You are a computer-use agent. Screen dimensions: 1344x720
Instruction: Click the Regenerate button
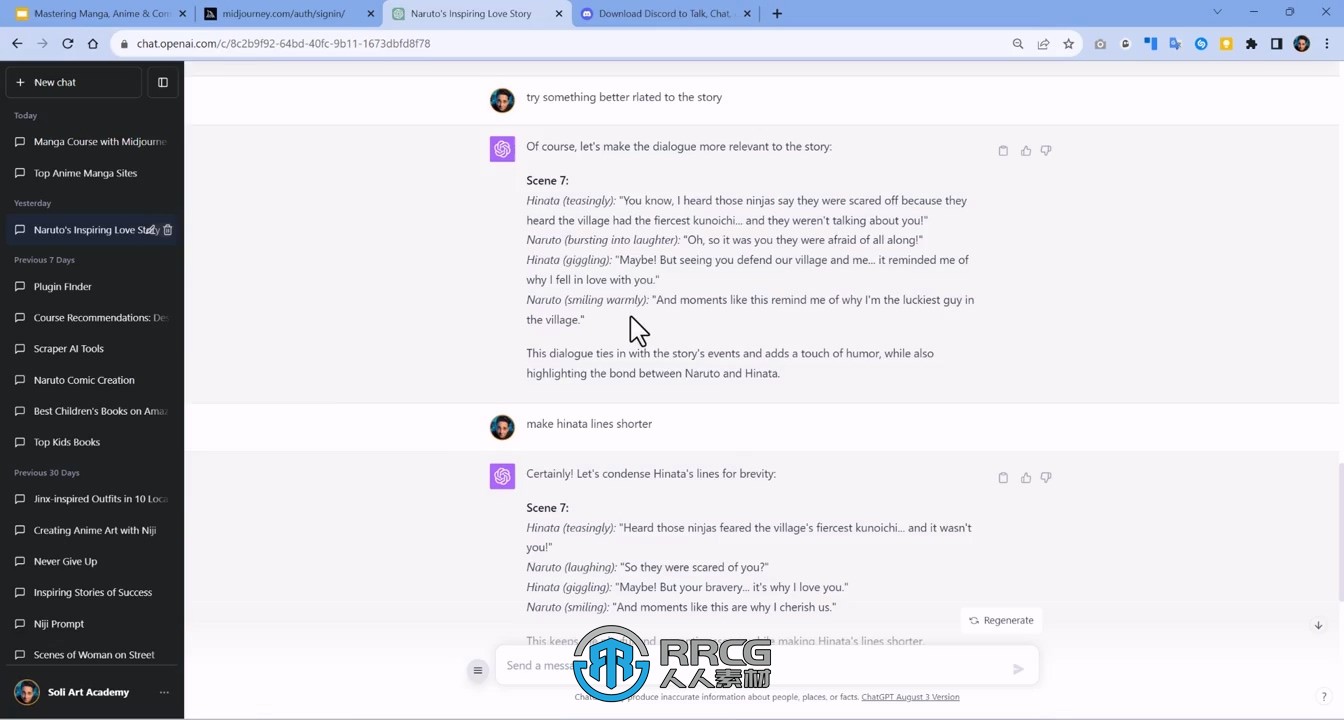(x=1001, y=620)
